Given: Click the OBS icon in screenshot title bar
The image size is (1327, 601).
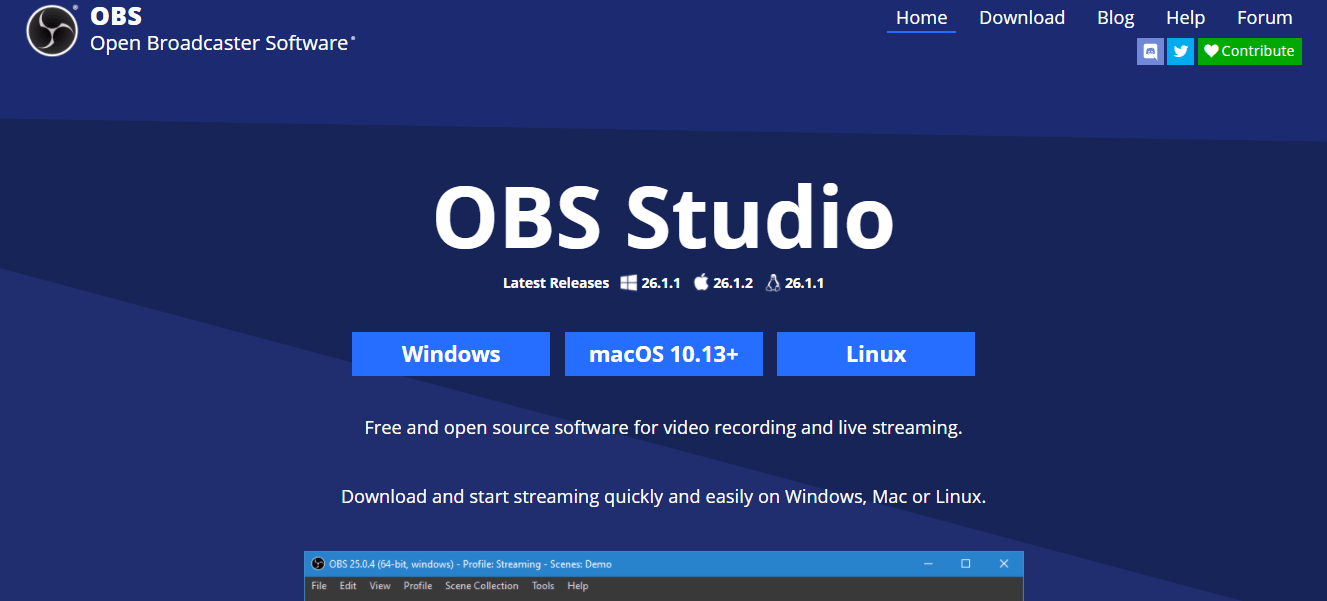Looking at the screenshot, I should tap(318, 564).
